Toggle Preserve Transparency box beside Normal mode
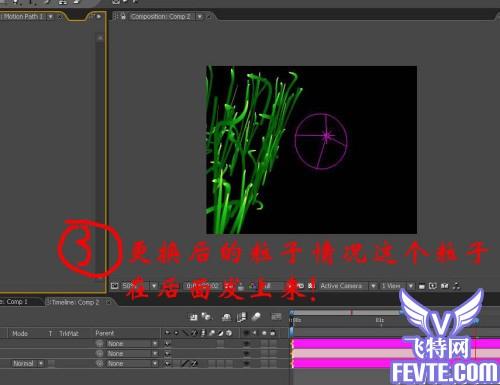 51,363
